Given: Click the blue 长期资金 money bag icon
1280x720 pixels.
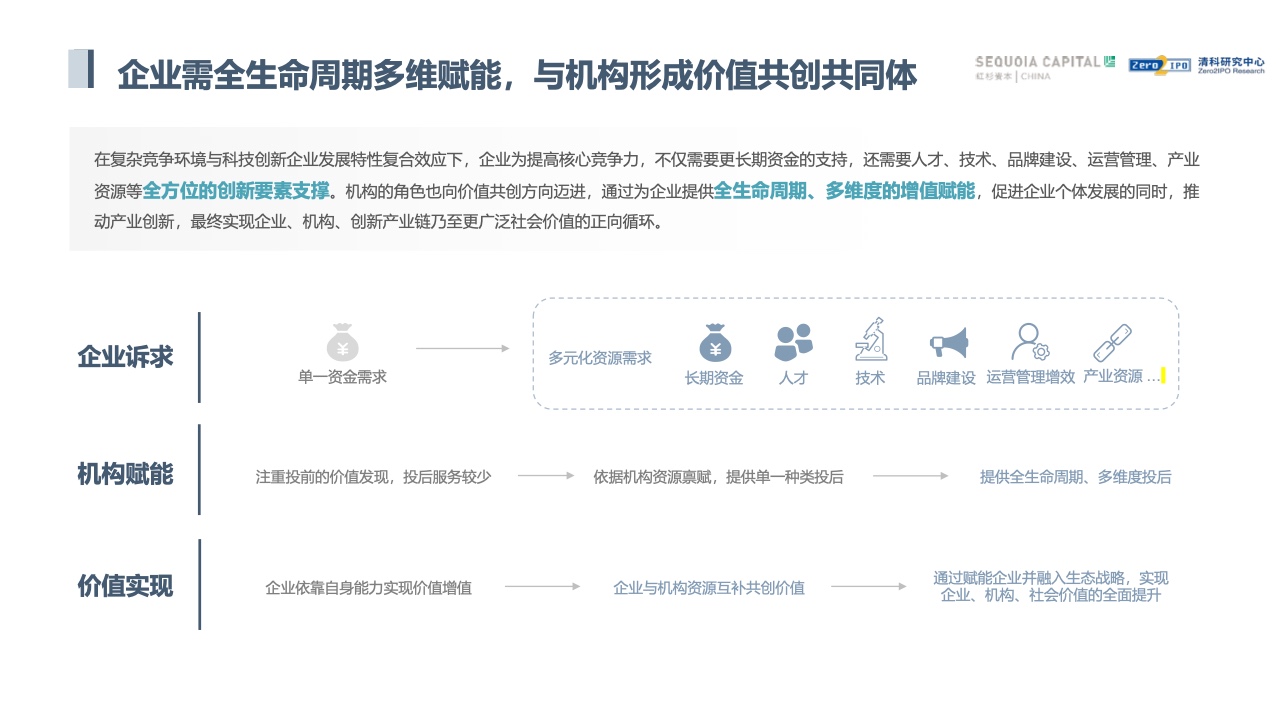Looking at the screenshot, I should coord(714,343).
